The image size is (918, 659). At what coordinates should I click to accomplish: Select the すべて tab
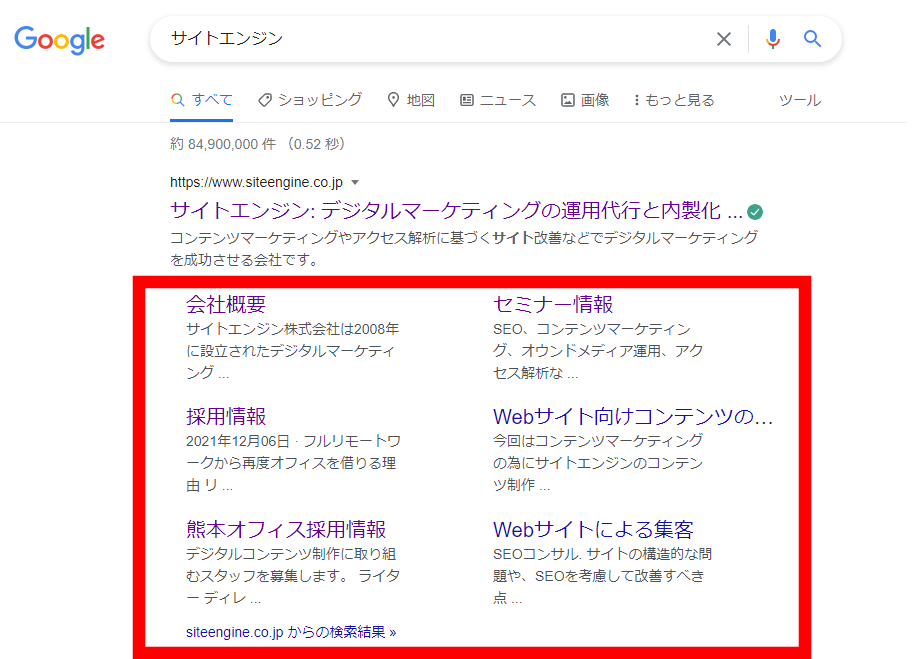(x=201, y=100)
